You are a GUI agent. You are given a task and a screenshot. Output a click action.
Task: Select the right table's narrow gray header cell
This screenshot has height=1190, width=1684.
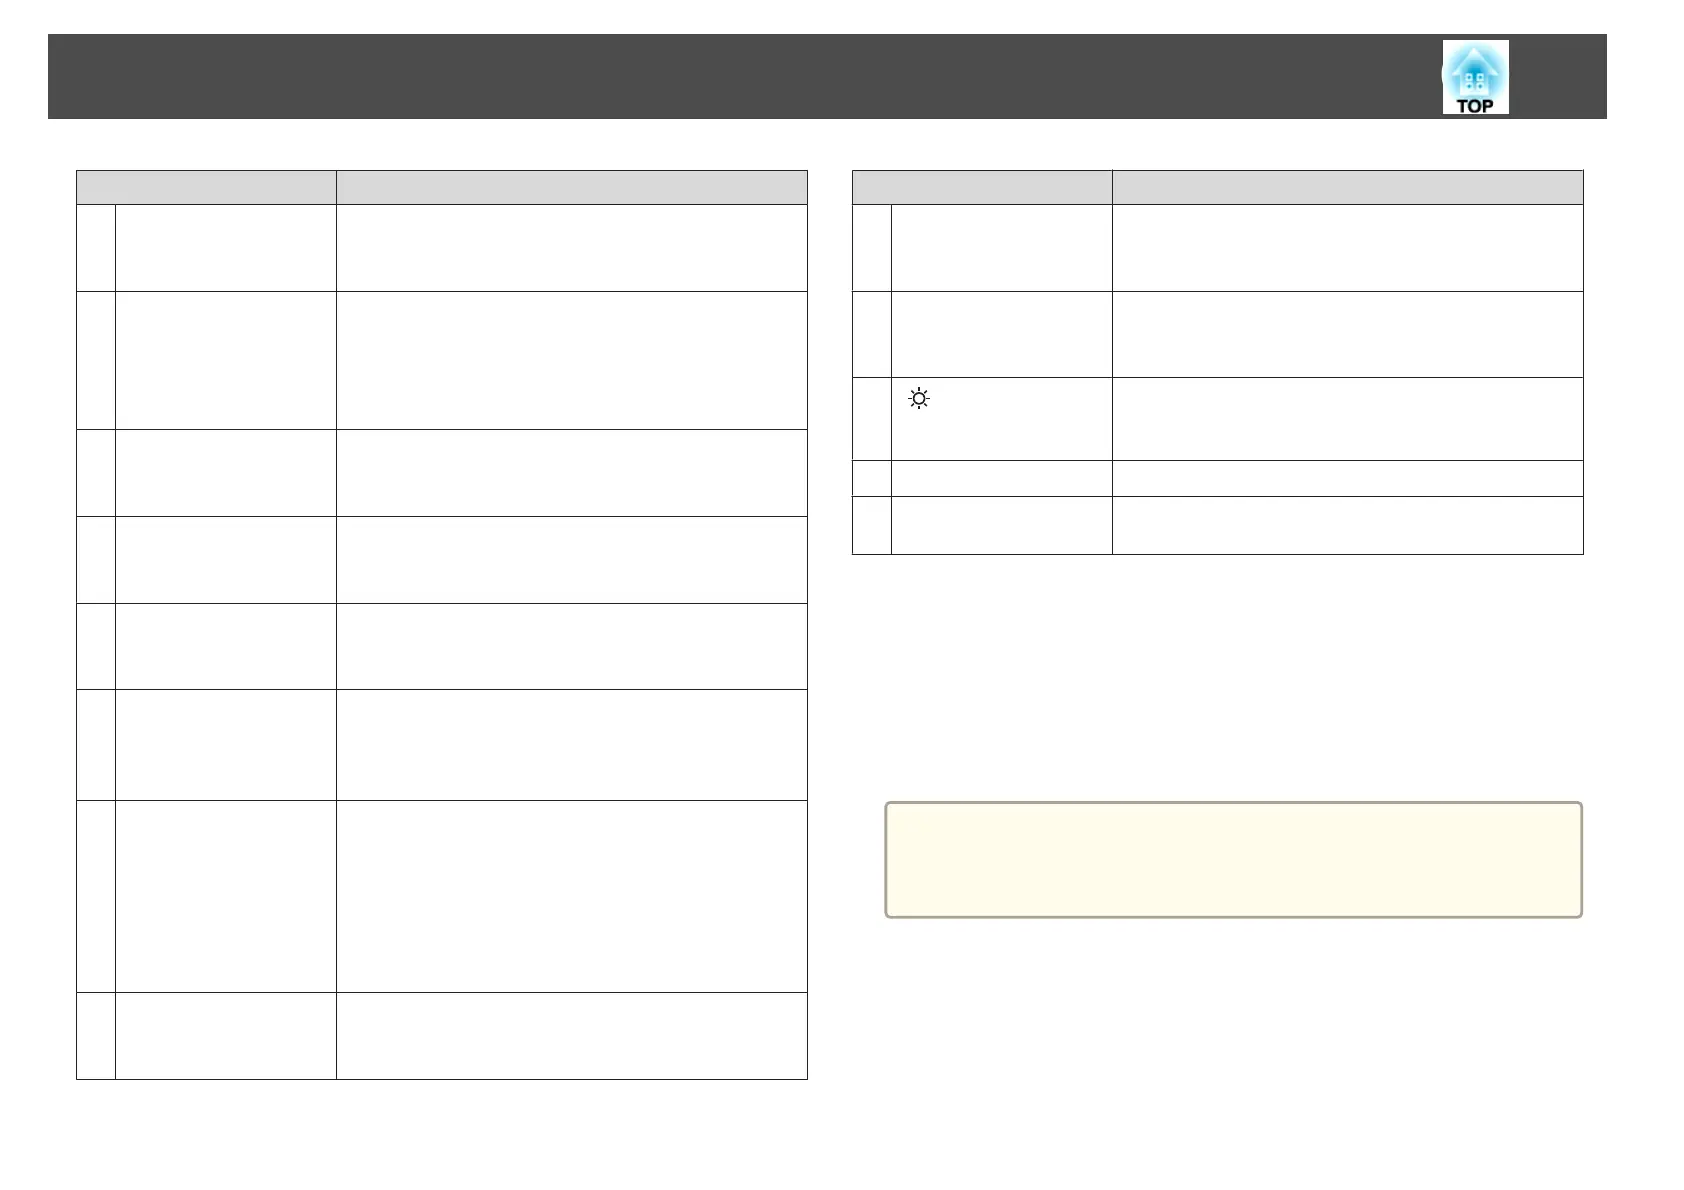tap(982, 187)
